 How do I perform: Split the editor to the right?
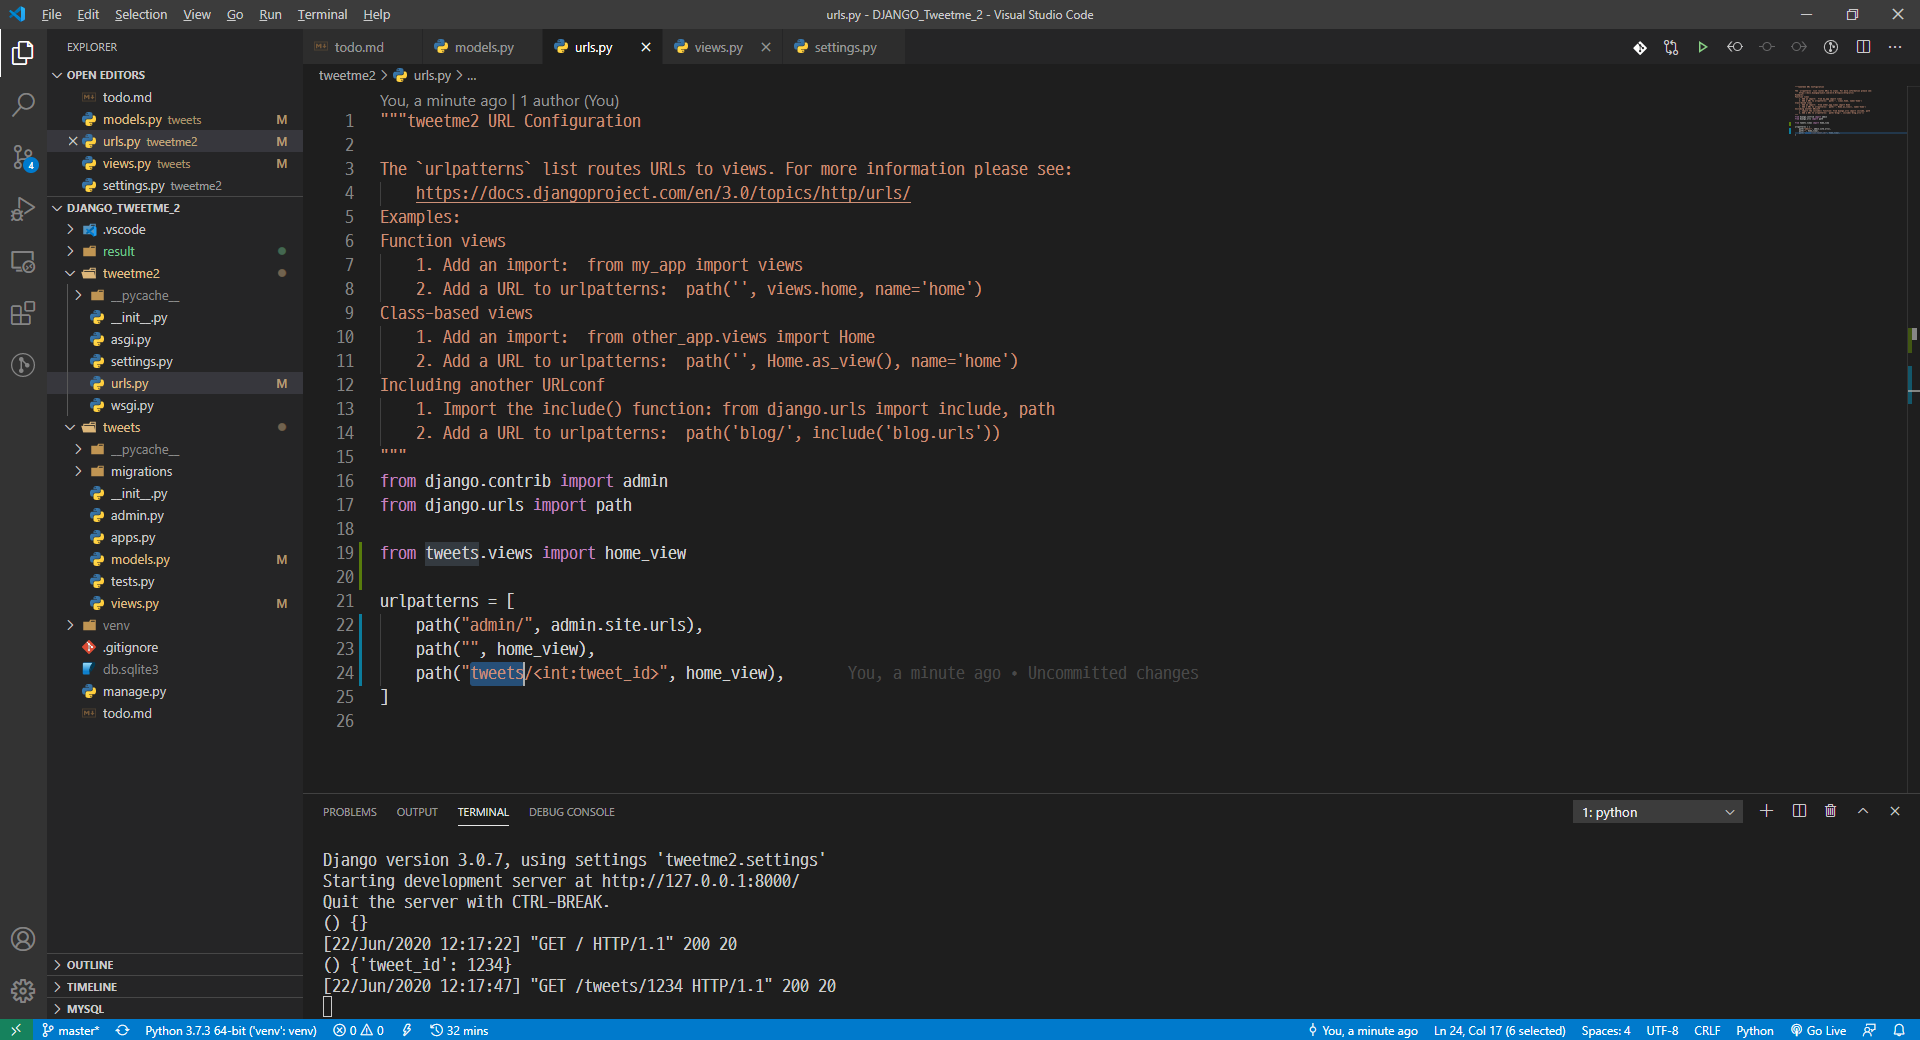1863,47
